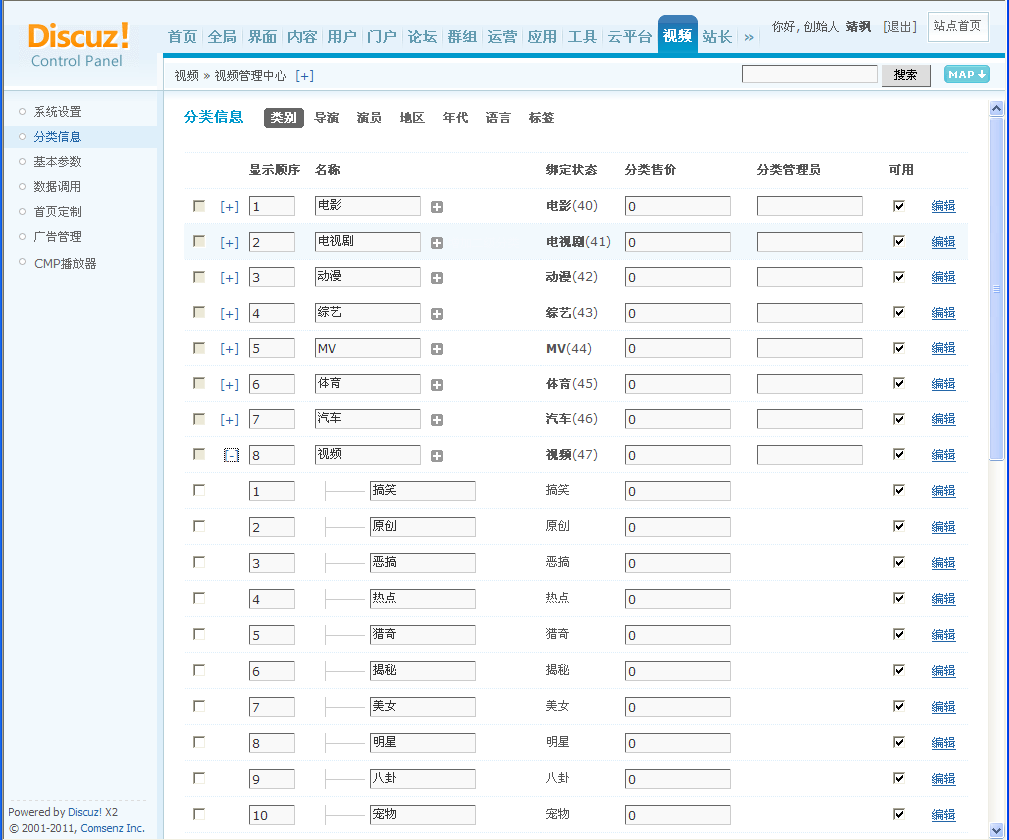Screen dimensions: 1009x840
Task: Click the plus icon beside 电视剧 name field
Action: tap(437, 243)
